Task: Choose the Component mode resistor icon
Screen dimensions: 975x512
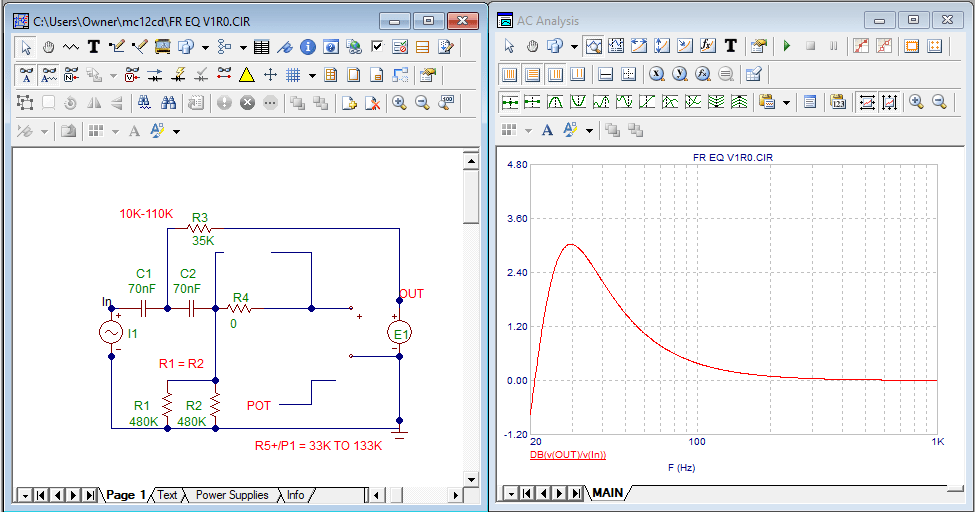Action: [x=71, y=47]
